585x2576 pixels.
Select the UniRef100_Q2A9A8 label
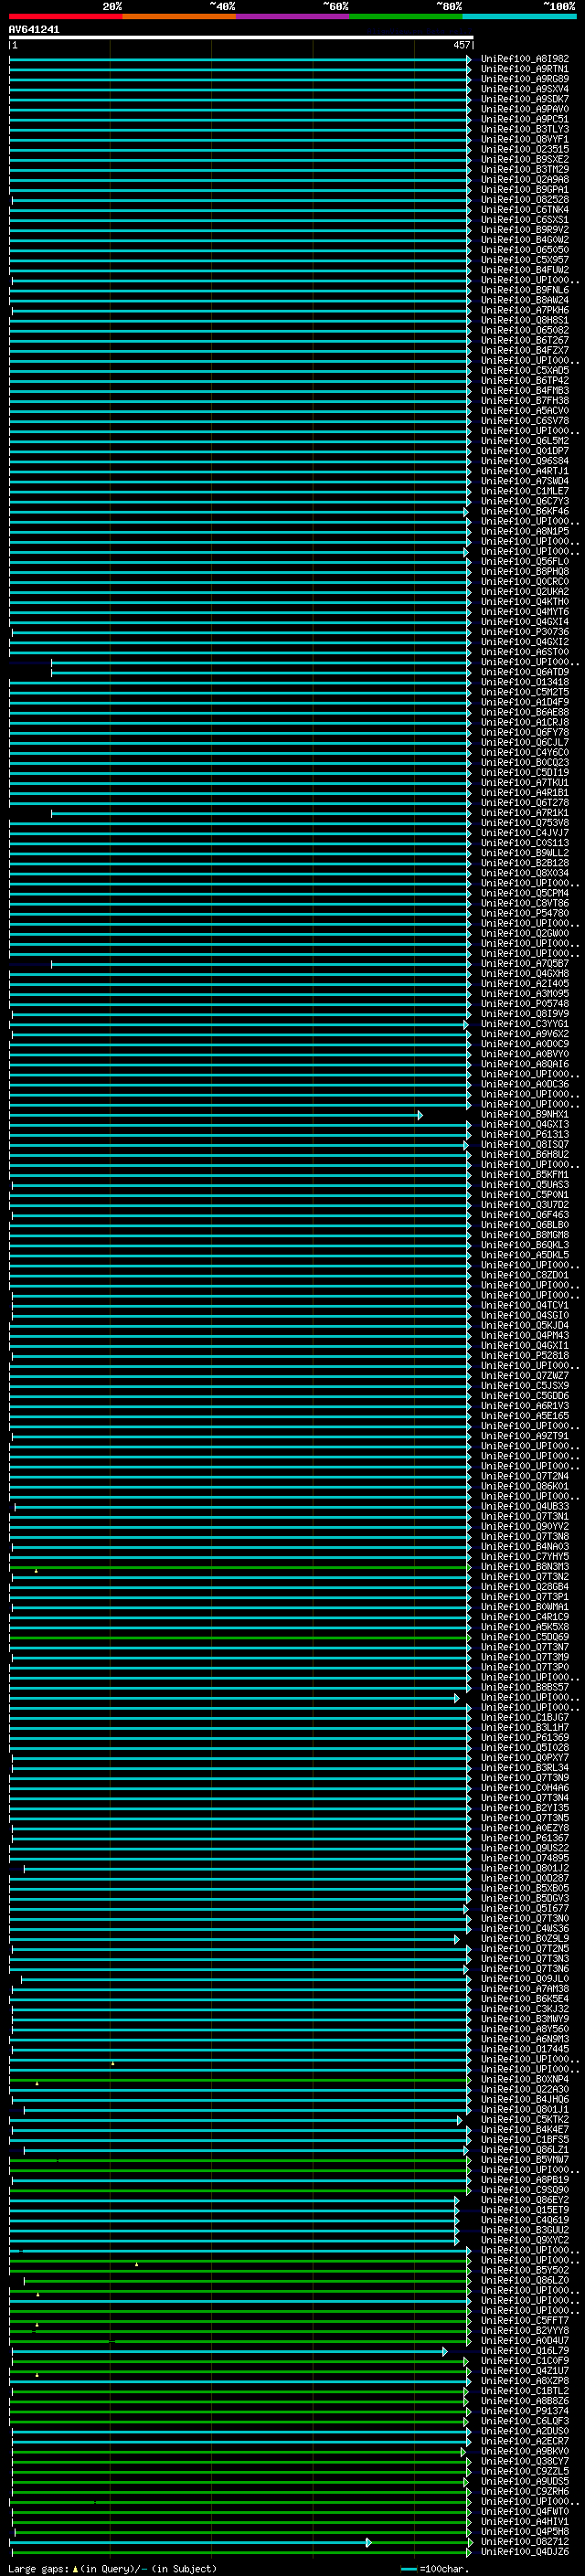point(525,179)
